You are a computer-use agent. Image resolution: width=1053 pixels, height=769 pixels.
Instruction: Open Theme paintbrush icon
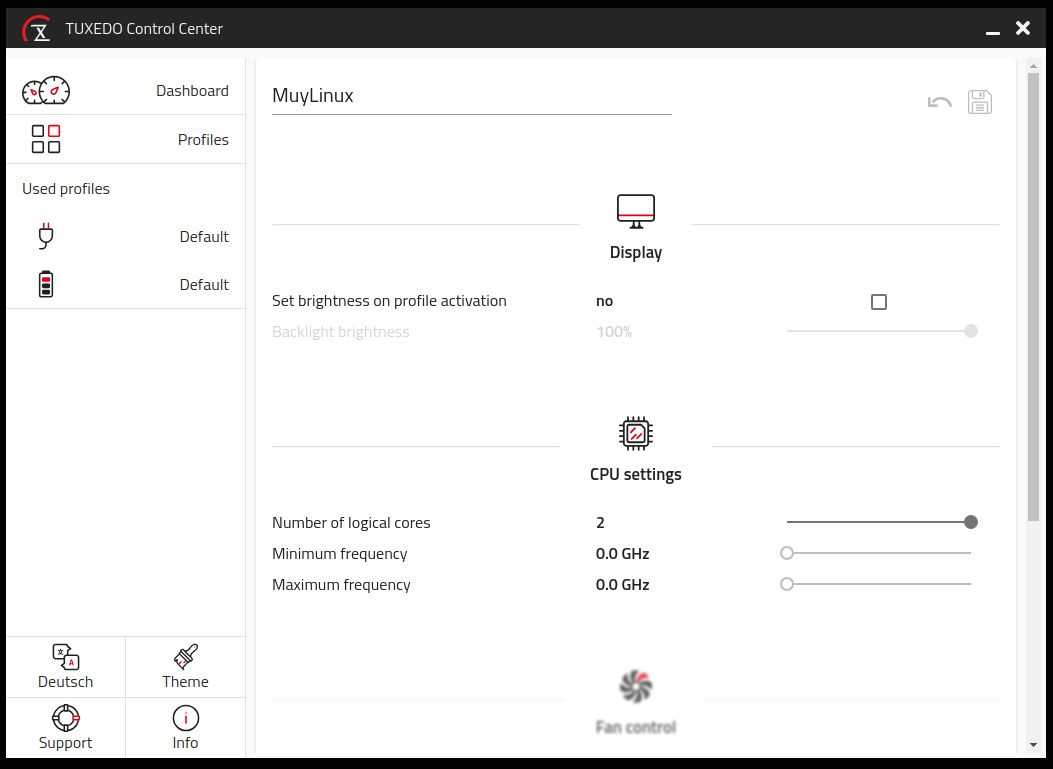pos(185,657)
